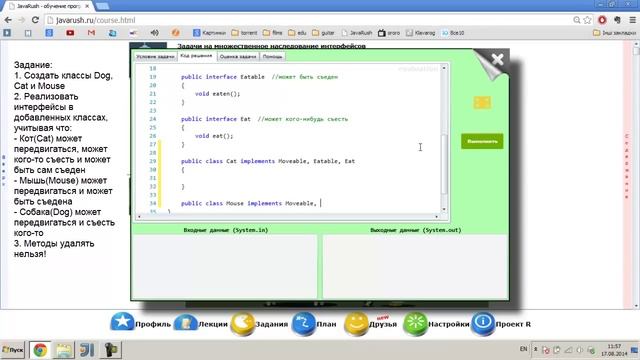Reload the JavaRush page
The width and height of the screenshot is (640, 360).
coord(35,20)
